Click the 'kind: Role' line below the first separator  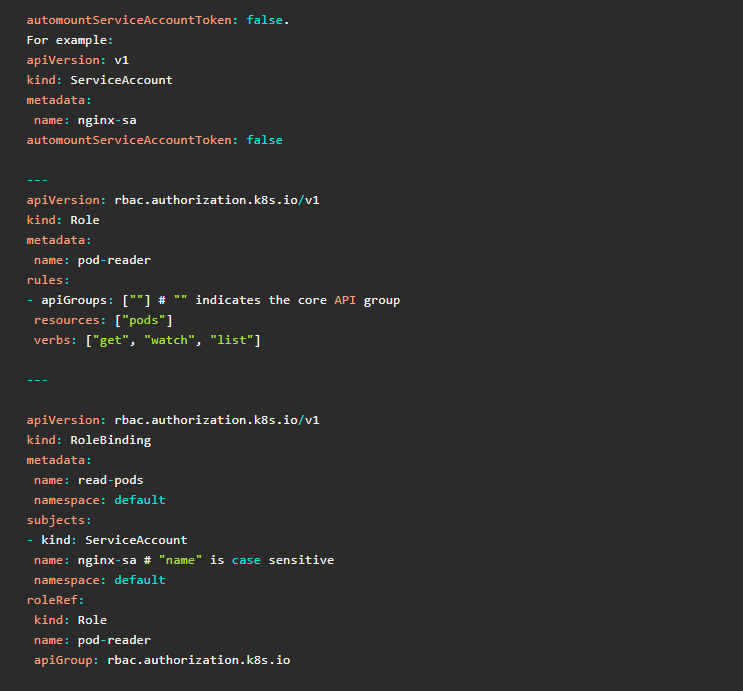point(63,220)
